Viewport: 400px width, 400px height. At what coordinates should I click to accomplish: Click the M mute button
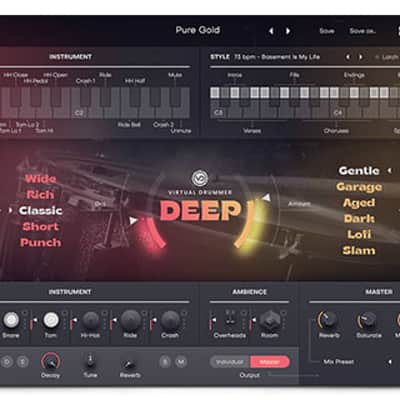pyautogui.click(x=181, y=361)
